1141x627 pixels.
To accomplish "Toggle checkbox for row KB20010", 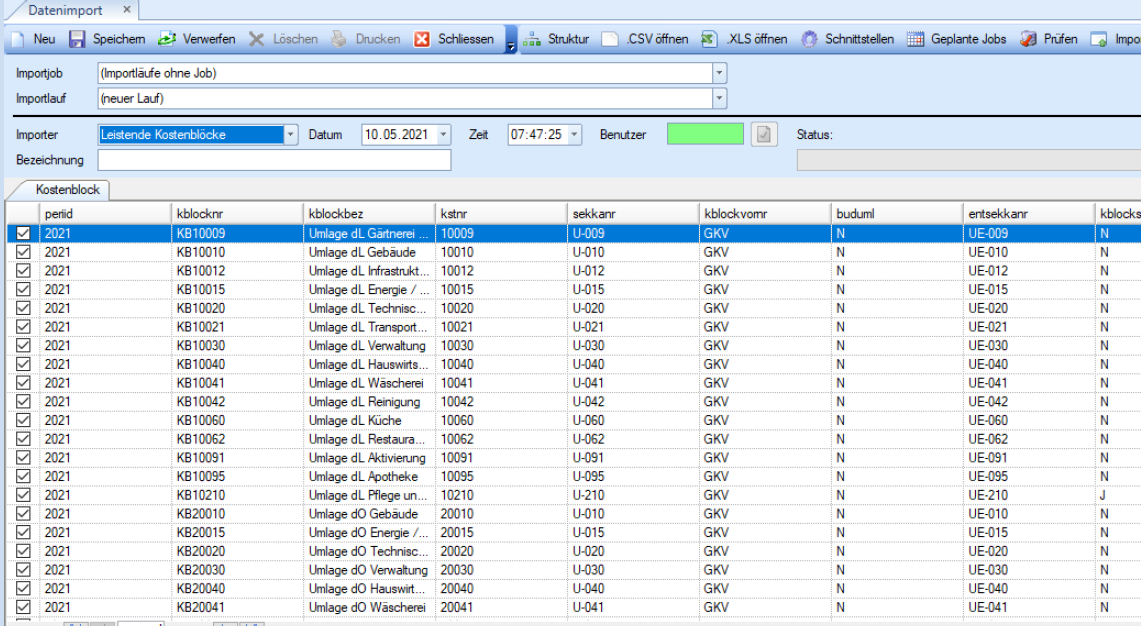I will point(23,514).
